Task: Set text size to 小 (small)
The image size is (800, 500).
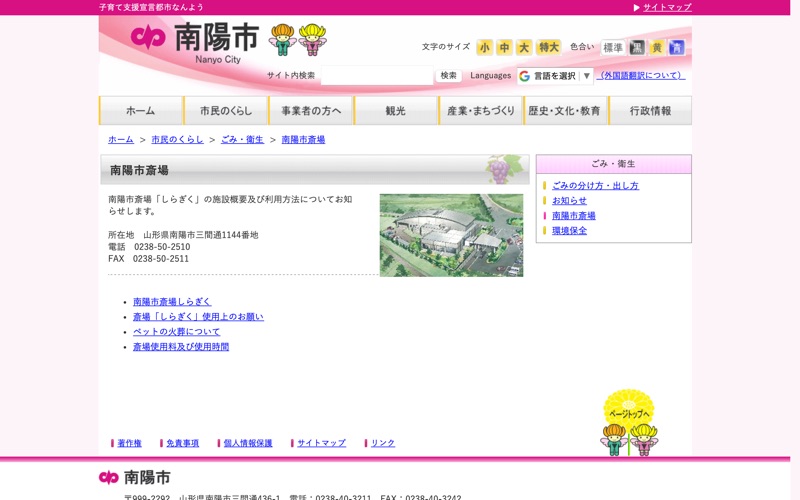Action: (x=484, y=47)
